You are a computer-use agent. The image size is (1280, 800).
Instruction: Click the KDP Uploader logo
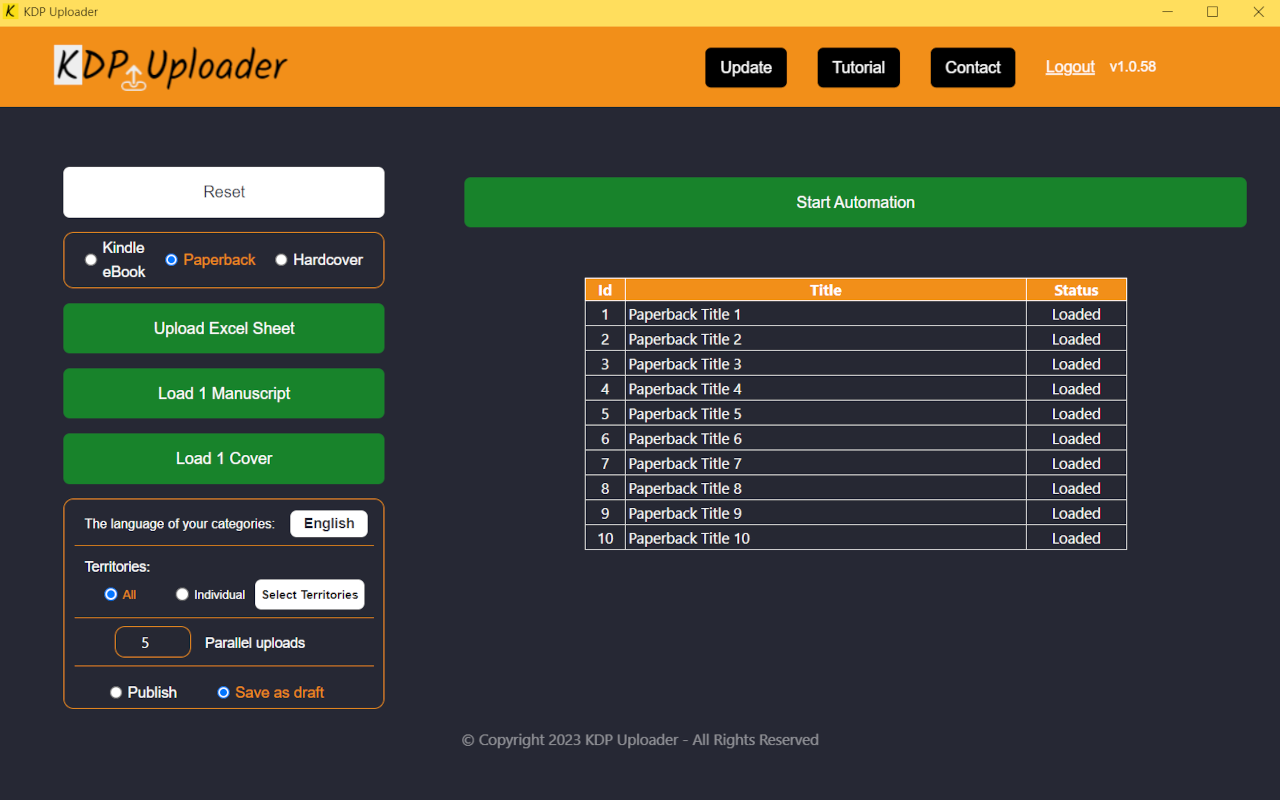tap(170, 67)
